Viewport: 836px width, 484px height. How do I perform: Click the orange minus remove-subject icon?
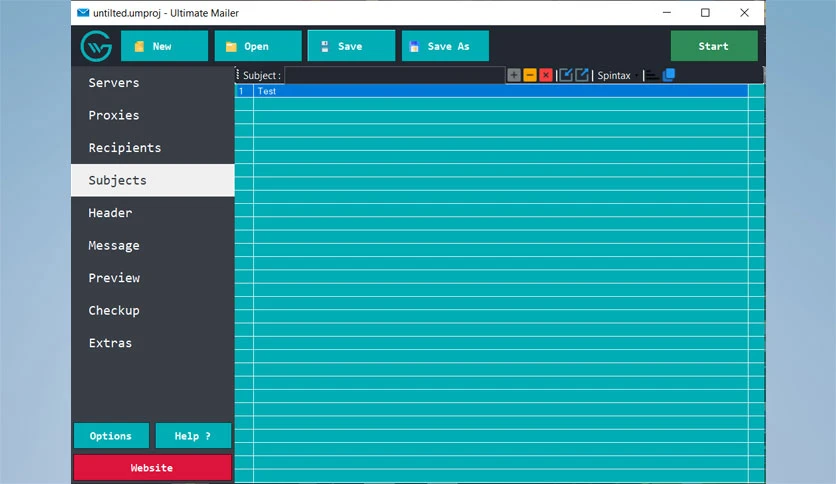529,75
